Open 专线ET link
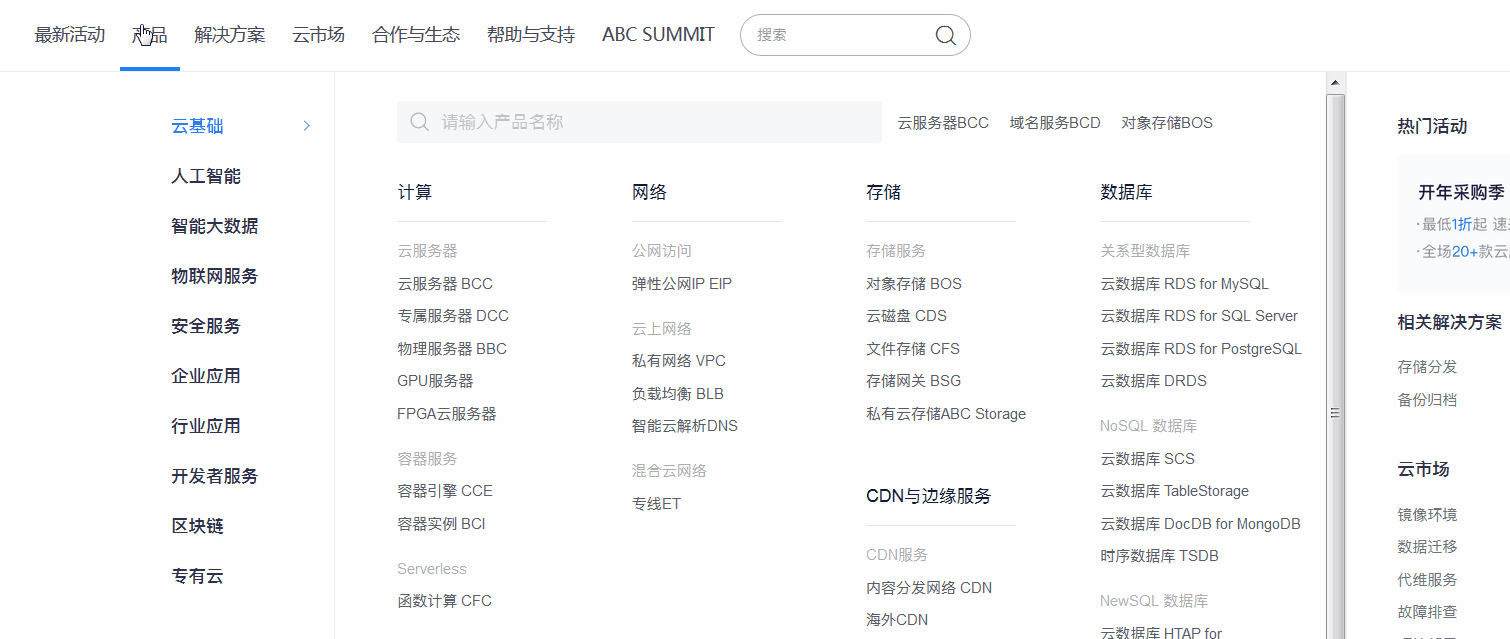1510x639 pixels. [656, 504]
